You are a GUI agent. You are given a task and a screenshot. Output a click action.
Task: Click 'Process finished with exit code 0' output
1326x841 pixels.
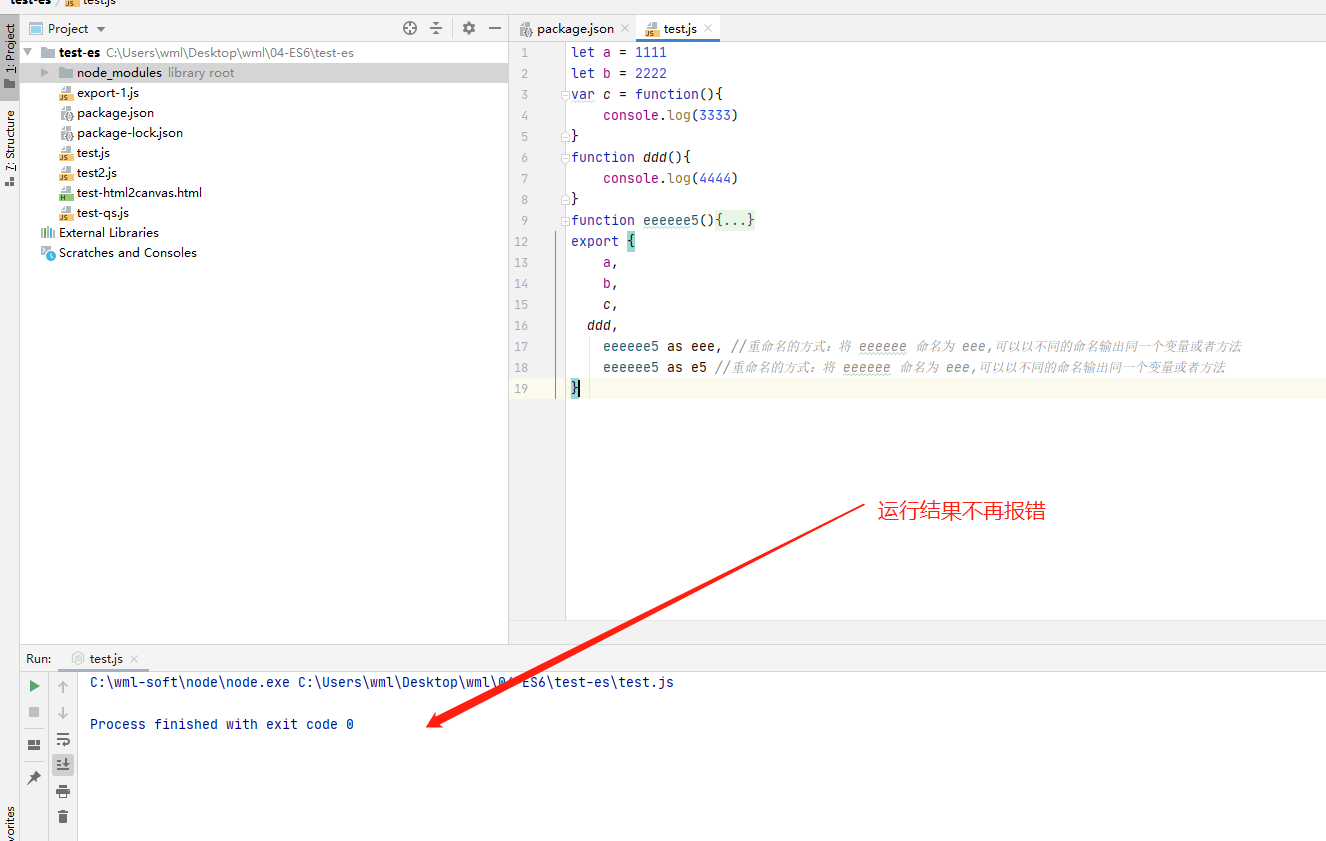222,724
